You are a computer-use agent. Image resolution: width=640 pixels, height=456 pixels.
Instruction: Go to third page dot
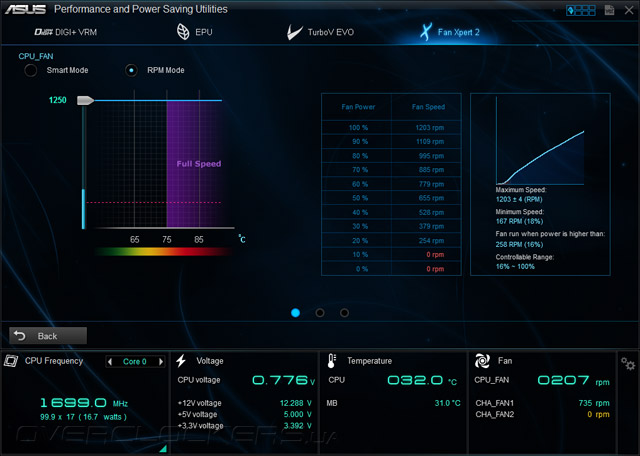[344, 313]
